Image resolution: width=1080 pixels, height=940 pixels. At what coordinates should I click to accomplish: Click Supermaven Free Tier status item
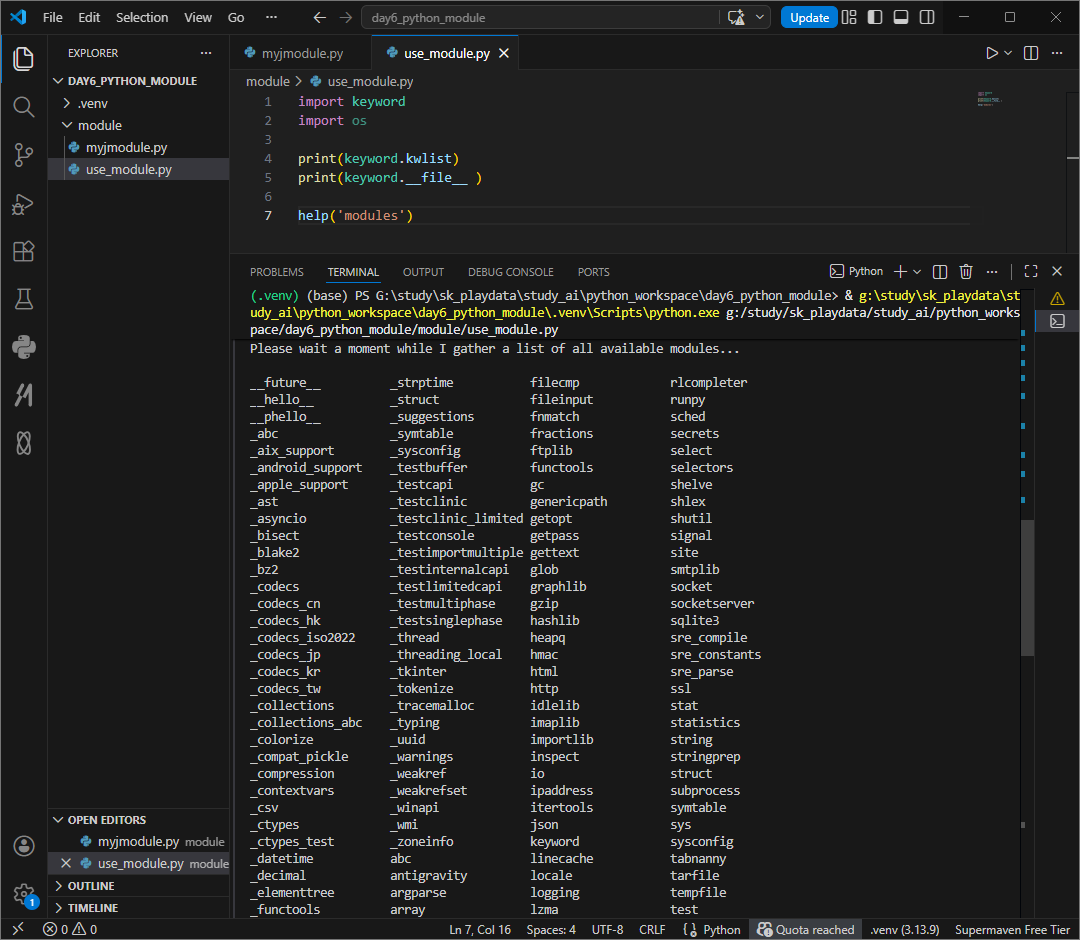[x=1012, y=929]
